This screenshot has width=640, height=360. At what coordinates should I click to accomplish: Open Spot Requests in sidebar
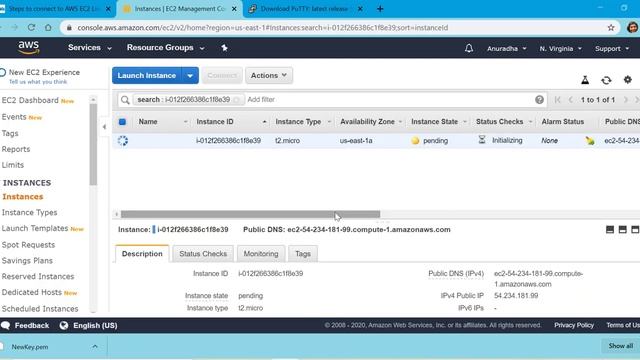(x=28, y=245)
